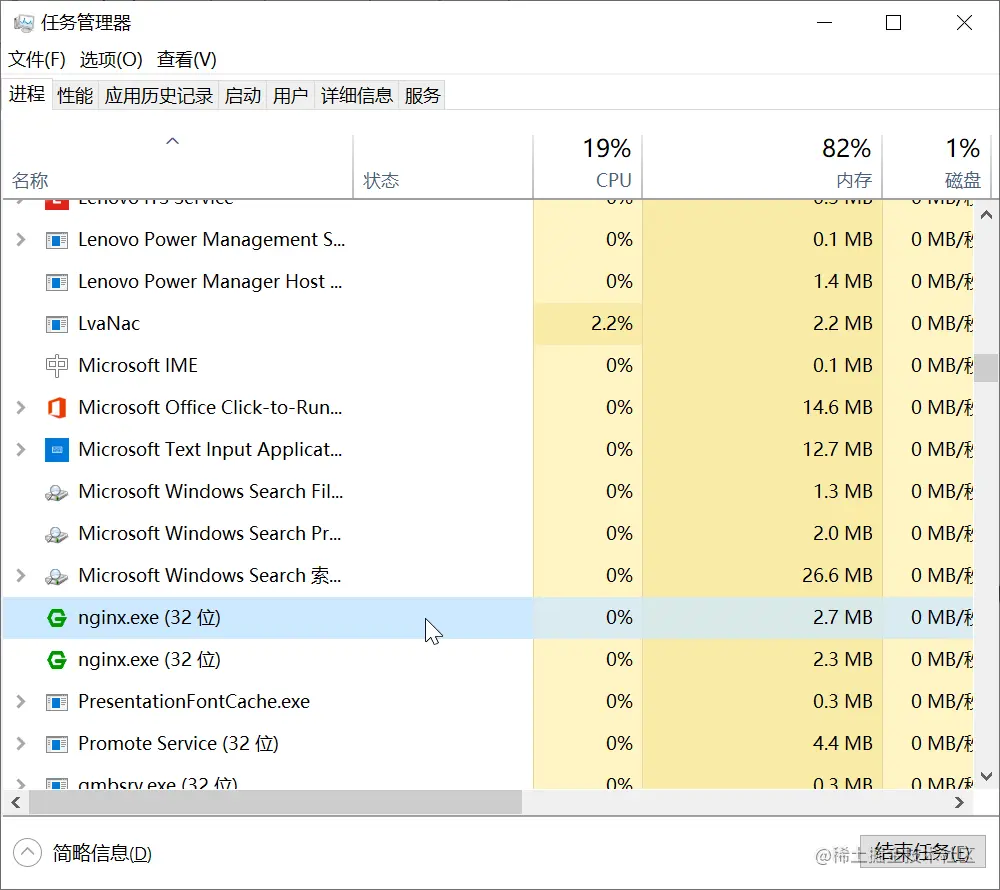Click the icon of nginx.exe using 2.3 MB
The width and height of the screenshot is (1000, 890).
57,660
